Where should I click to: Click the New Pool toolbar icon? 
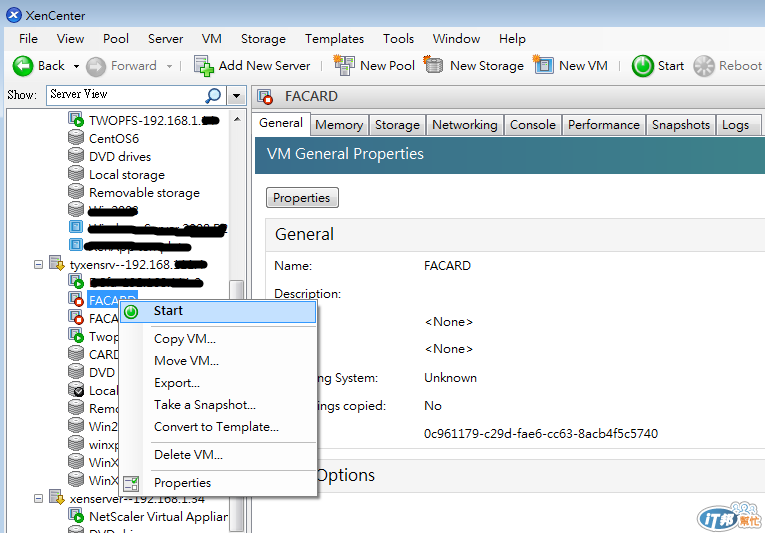click(344, 65)
